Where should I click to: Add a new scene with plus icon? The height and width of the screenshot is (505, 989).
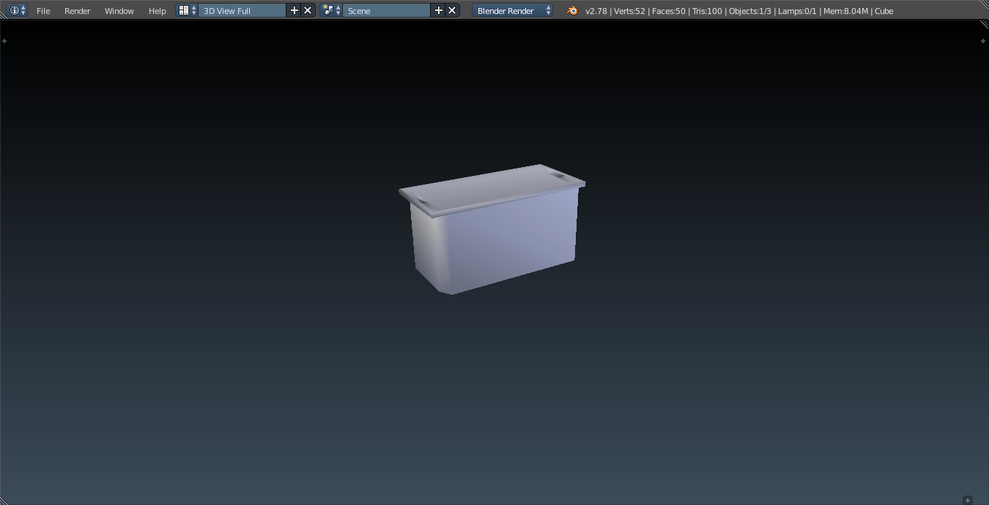(438, 10)
